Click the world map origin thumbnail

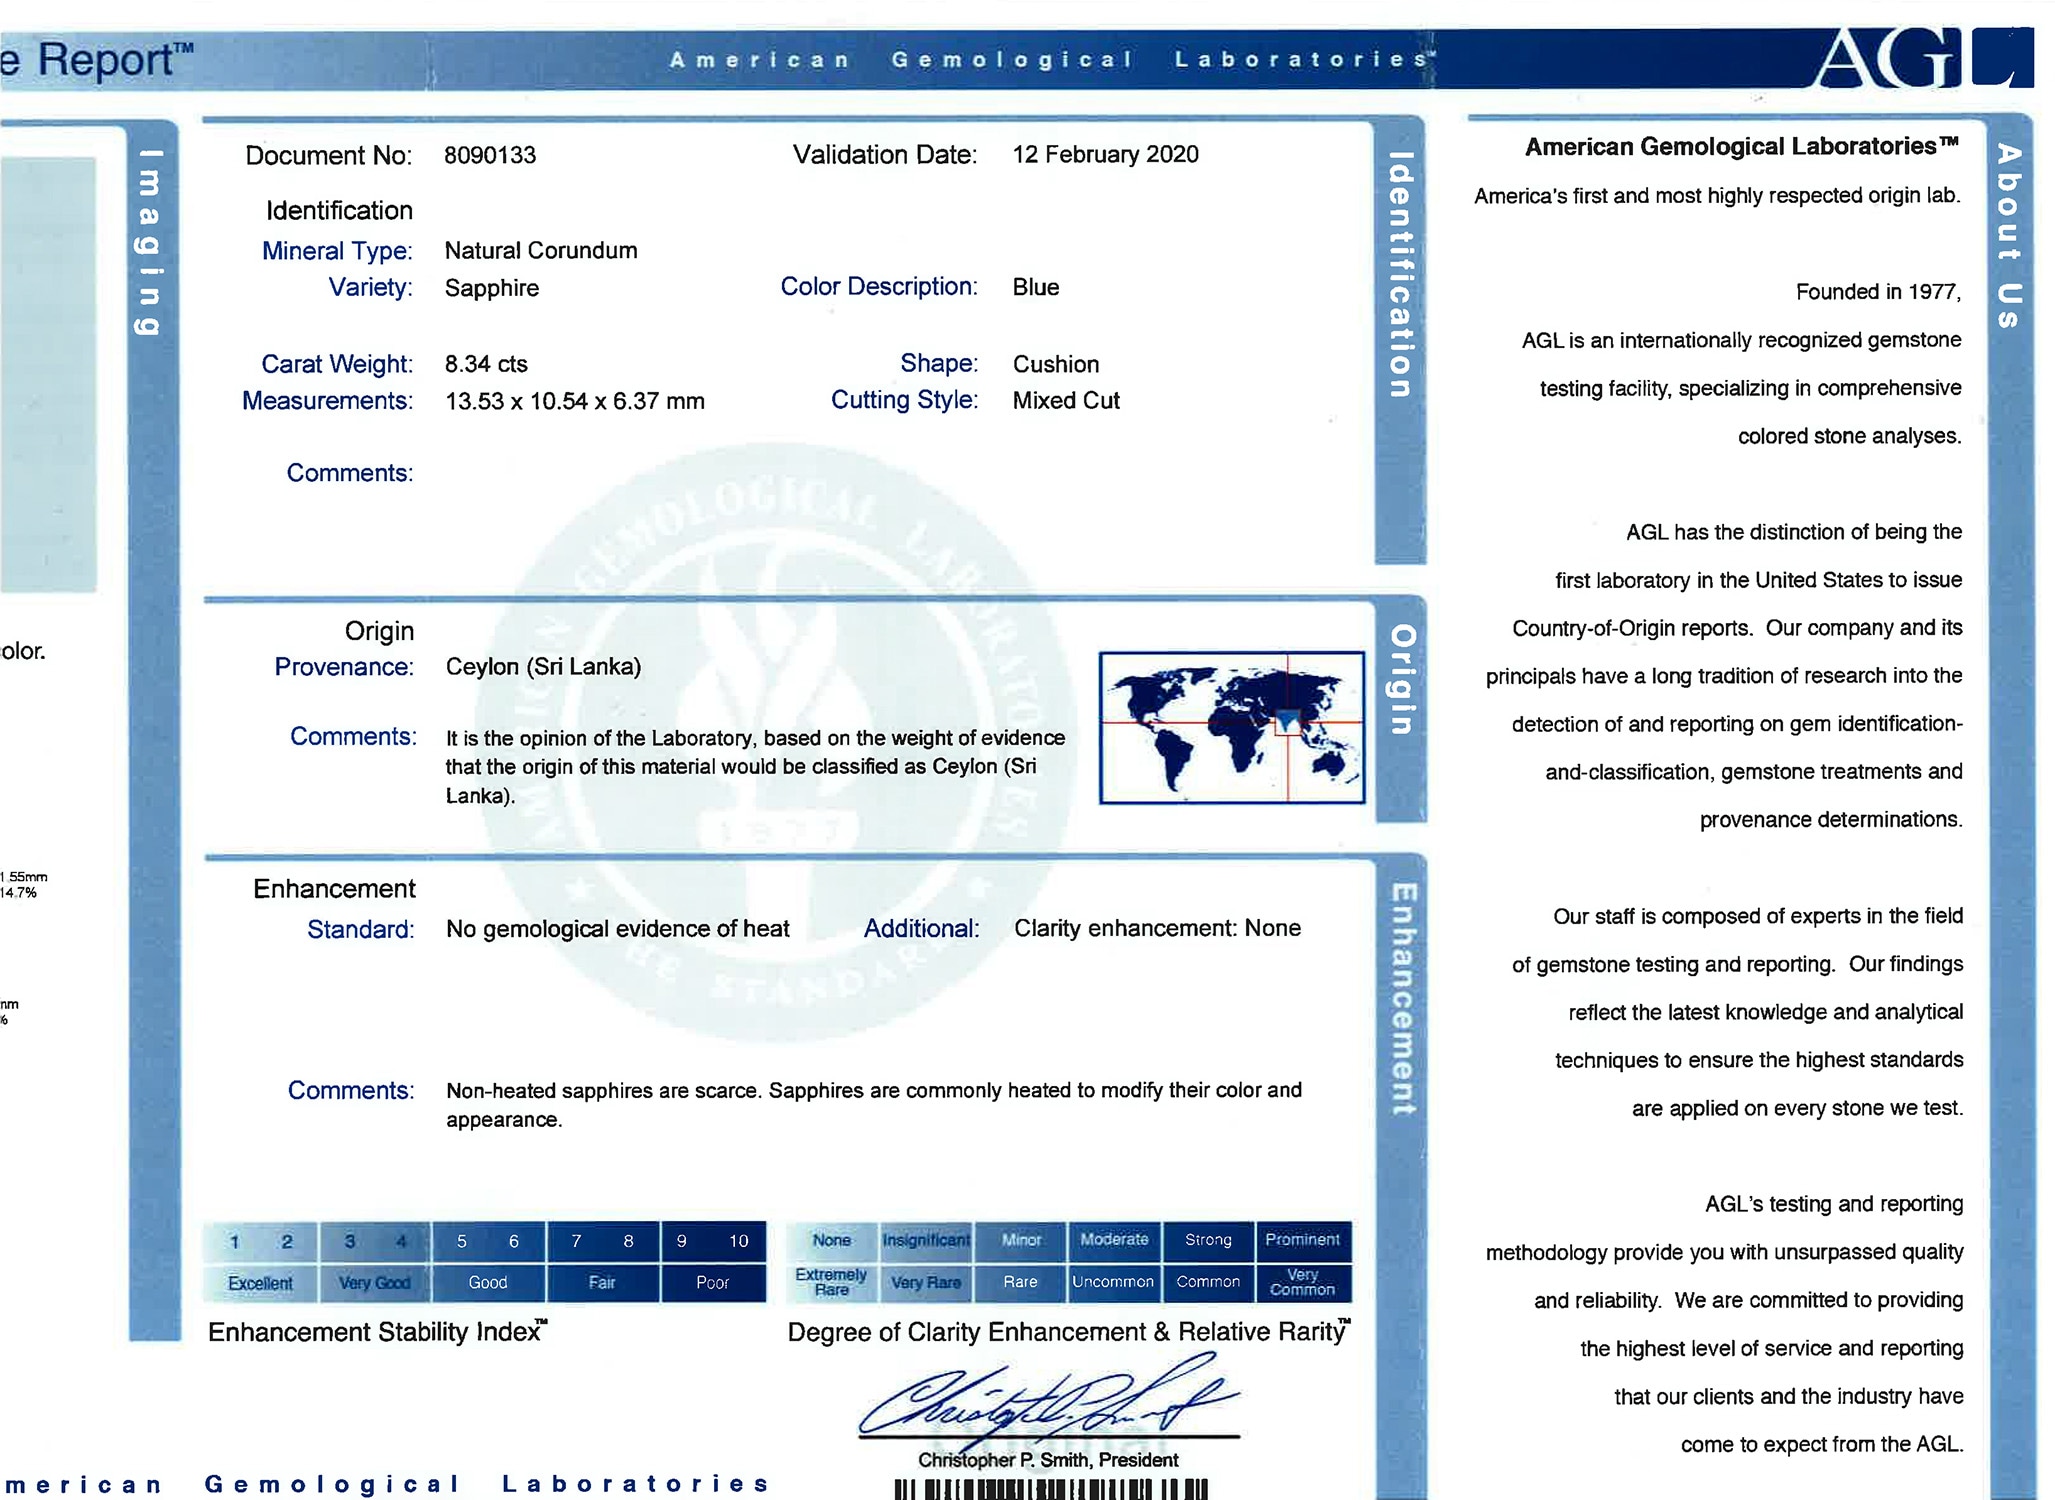pyautogui.click(x=1231, y=727)
